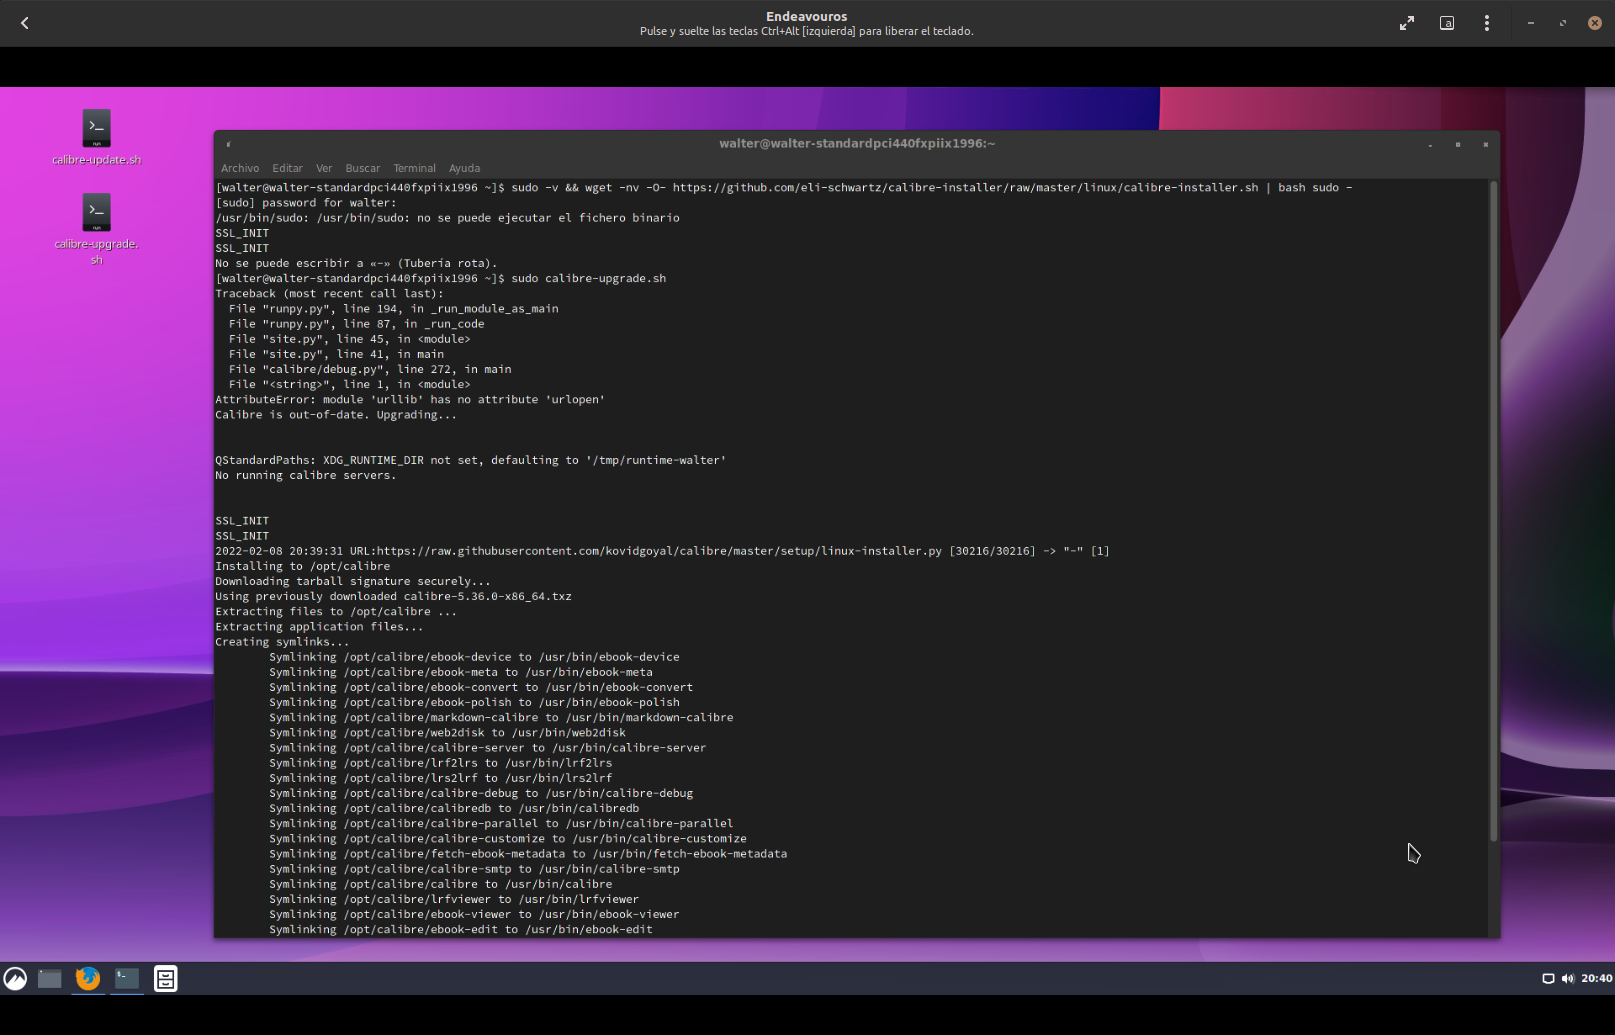Open the Buscar menu

tap(363, 168)
